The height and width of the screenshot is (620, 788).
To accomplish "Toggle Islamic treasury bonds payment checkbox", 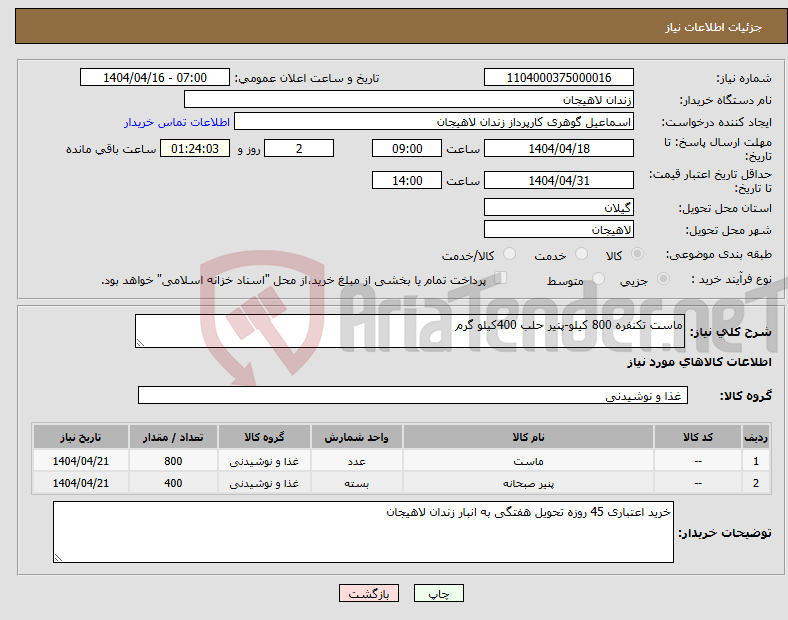I will tap(501, 278).
